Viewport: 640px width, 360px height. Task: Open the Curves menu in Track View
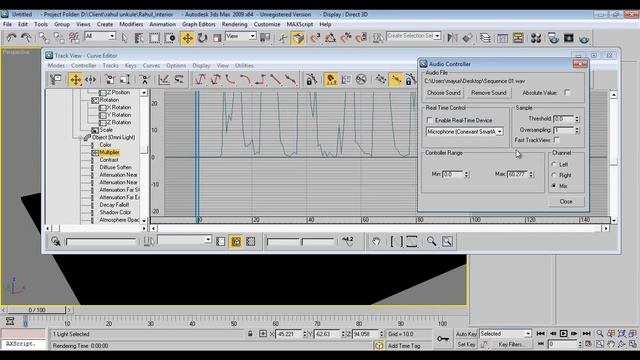click(x=151, y=66)
